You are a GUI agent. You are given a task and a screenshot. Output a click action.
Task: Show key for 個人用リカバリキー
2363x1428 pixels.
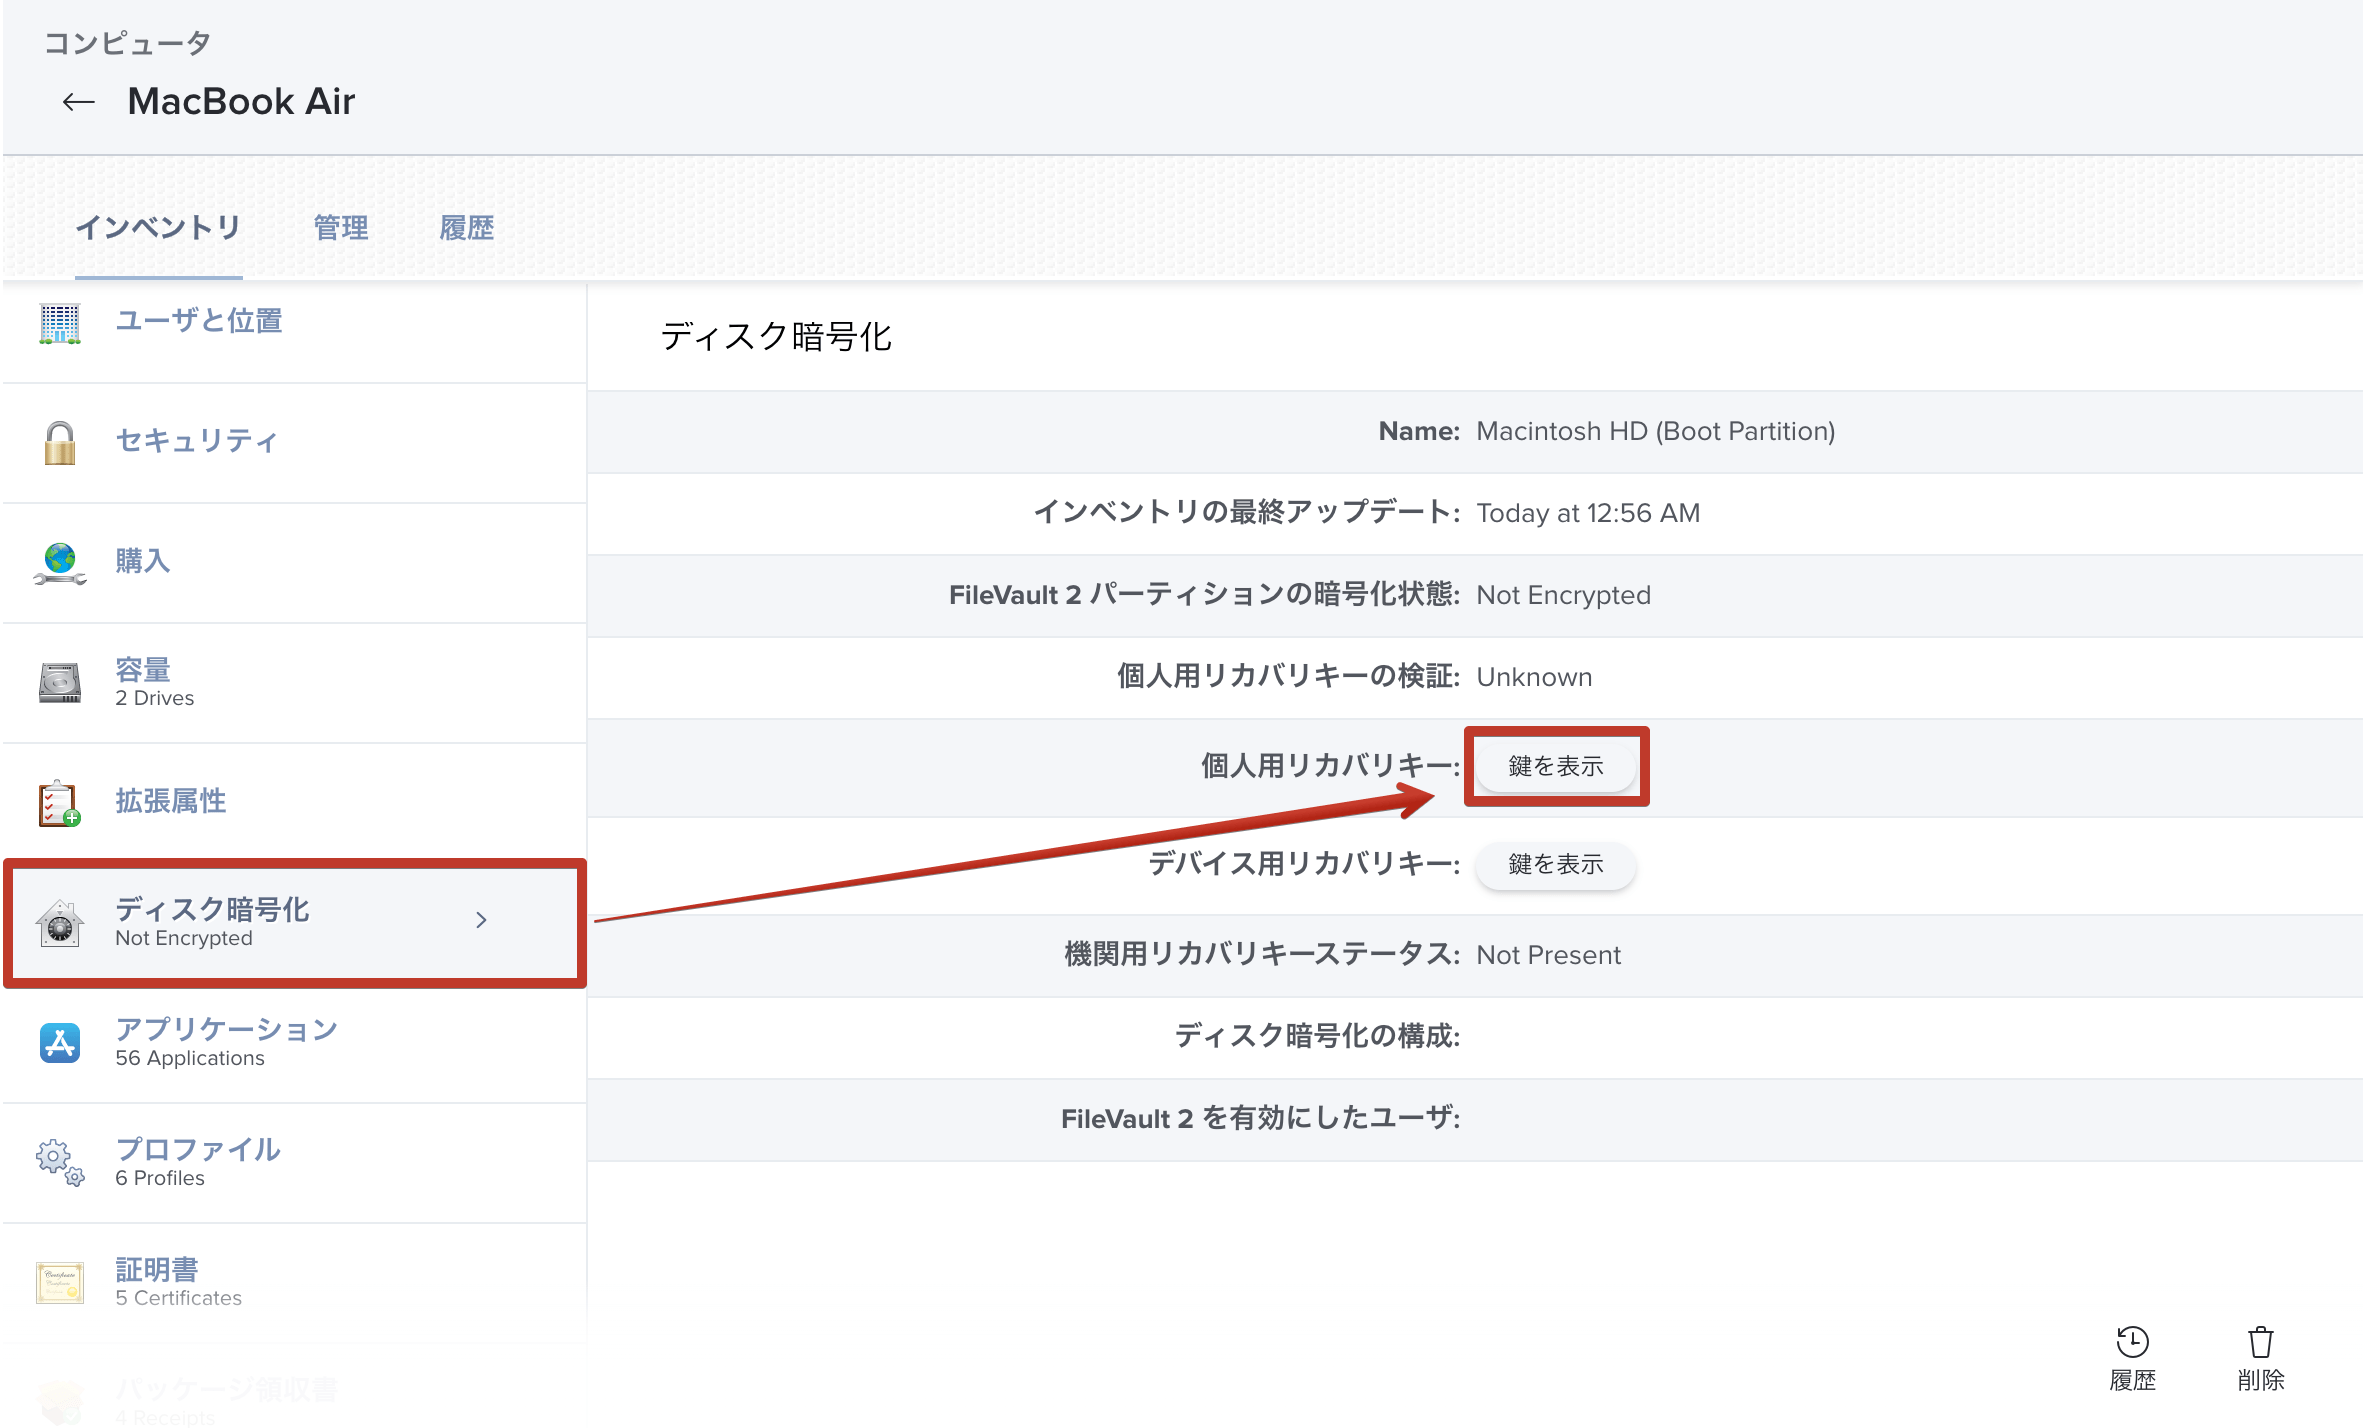[x=1555, y=766]
